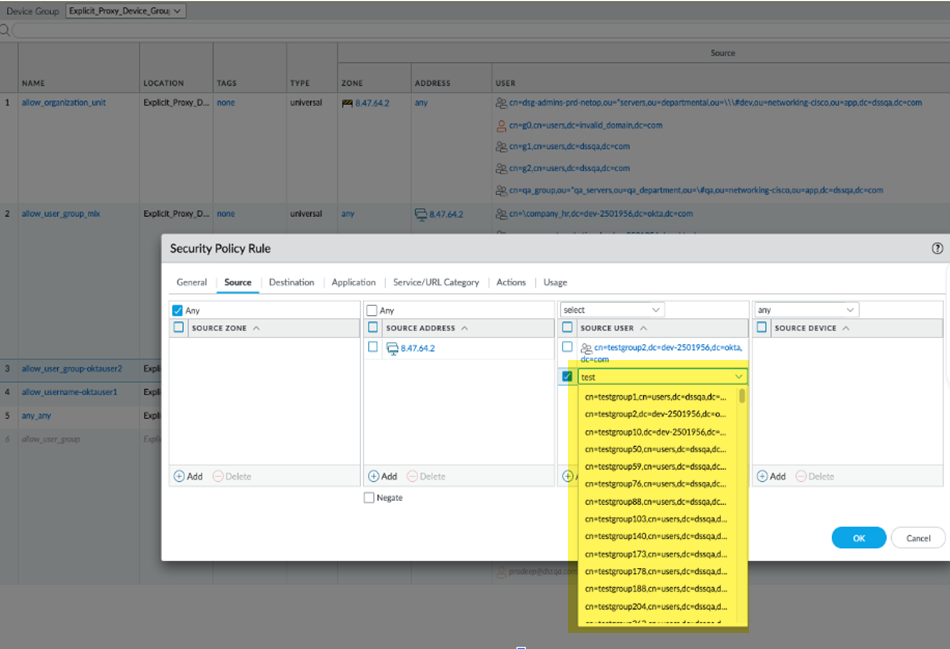Click the sort arrow next to Source User header

[642, 328]
